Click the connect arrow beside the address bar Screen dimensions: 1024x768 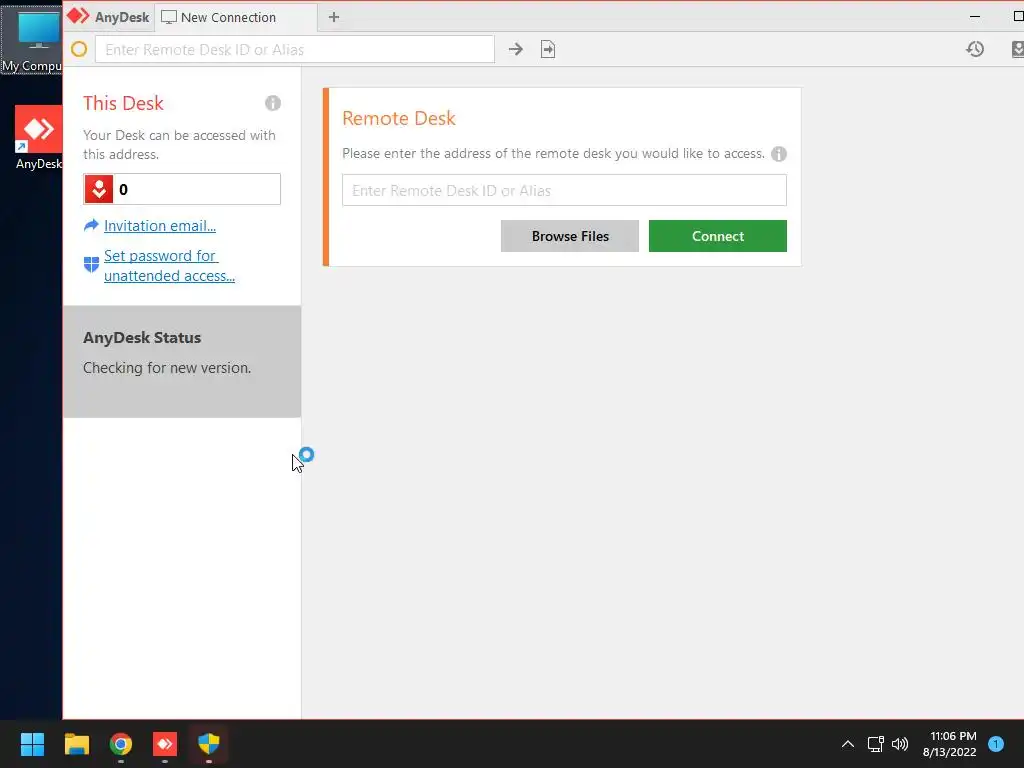[516, 49]
